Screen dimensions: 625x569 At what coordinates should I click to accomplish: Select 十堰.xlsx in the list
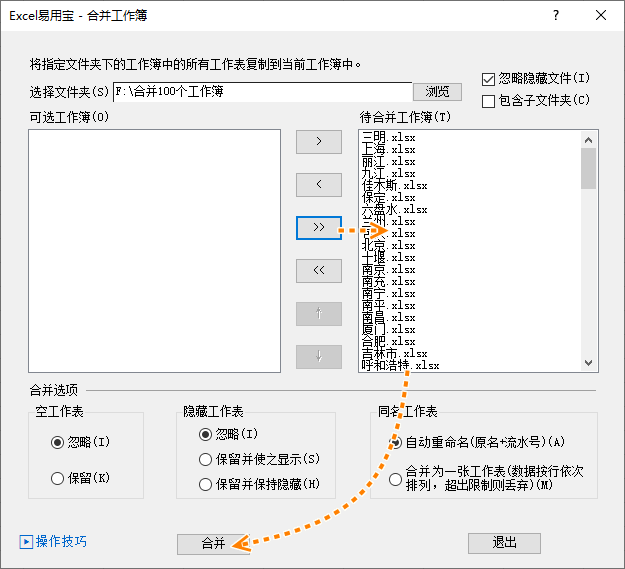pyautogui.click(x=389, y=257)
